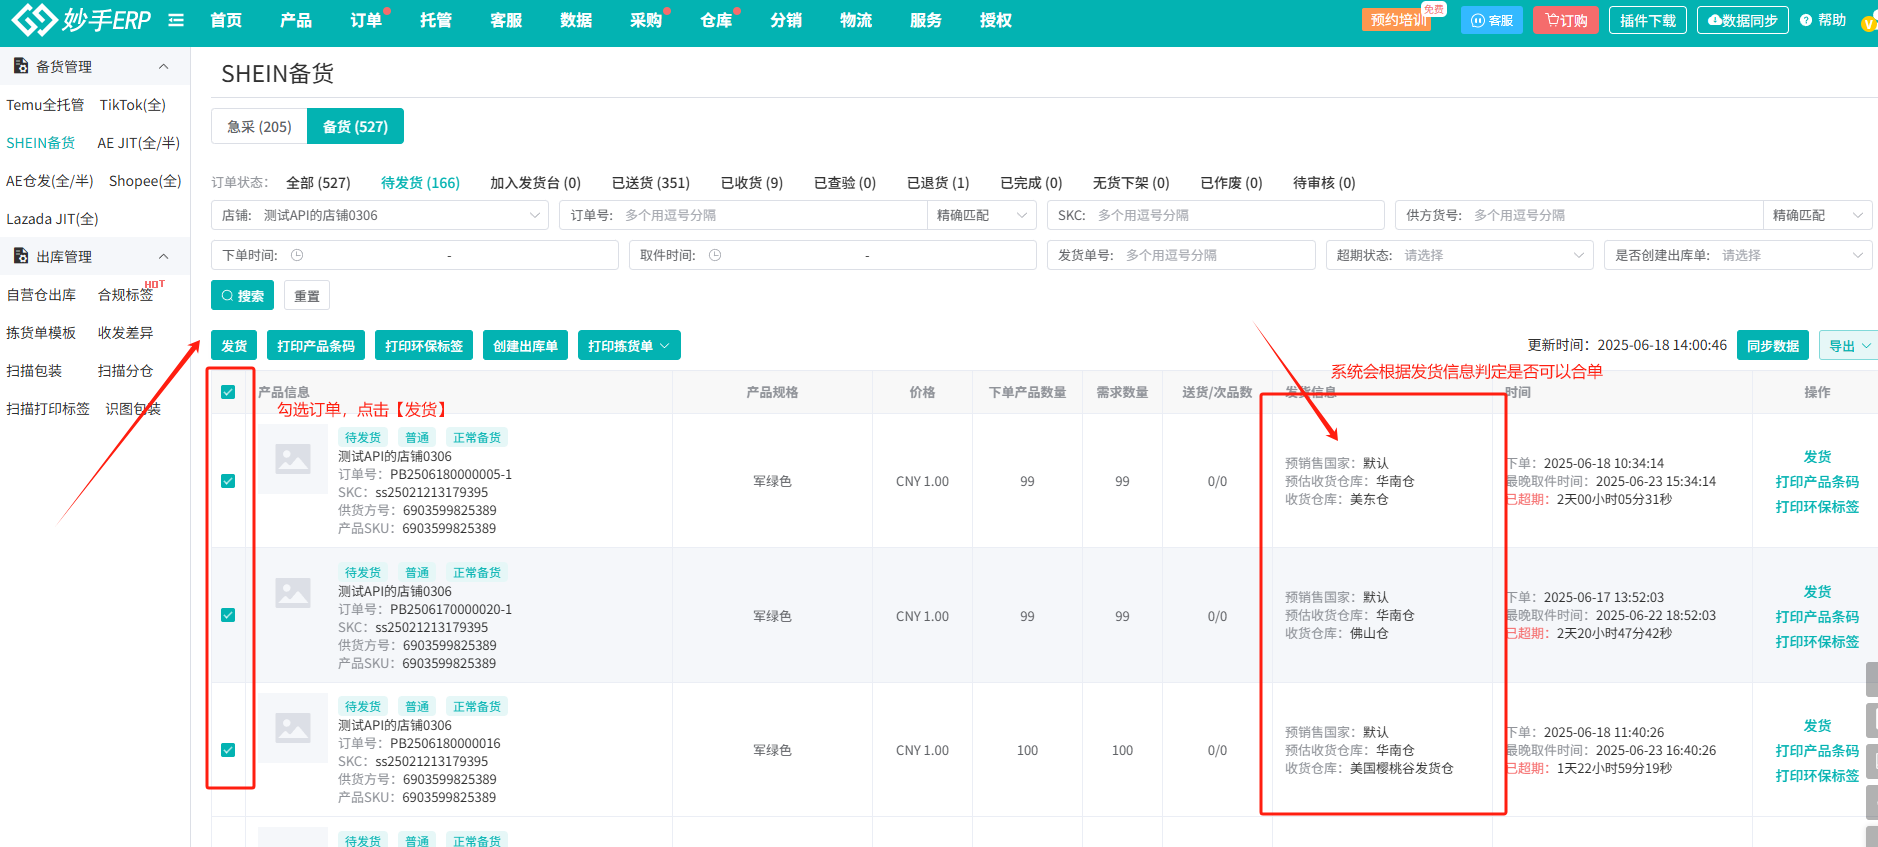The width and height of the screenshot is (1878, 847).
Task: Open the 超期状态 dropdown
Action: click(1460, 255)
